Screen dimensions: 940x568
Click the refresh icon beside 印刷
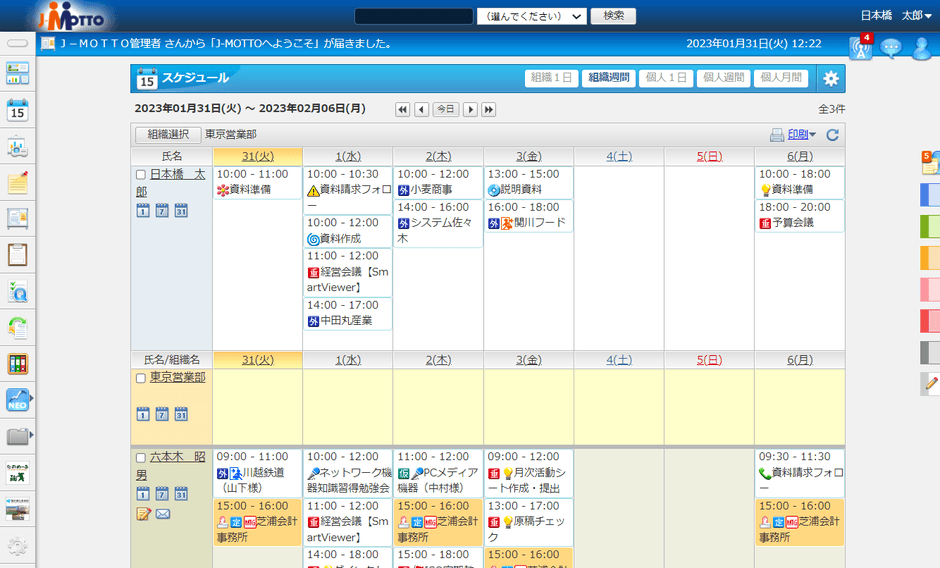(x=832, y=135)
